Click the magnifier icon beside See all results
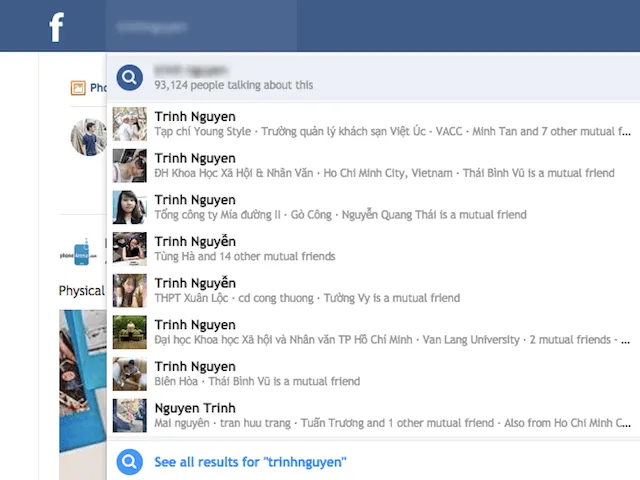This screenshot has width=640, height=480. click(x=129, y=462)
